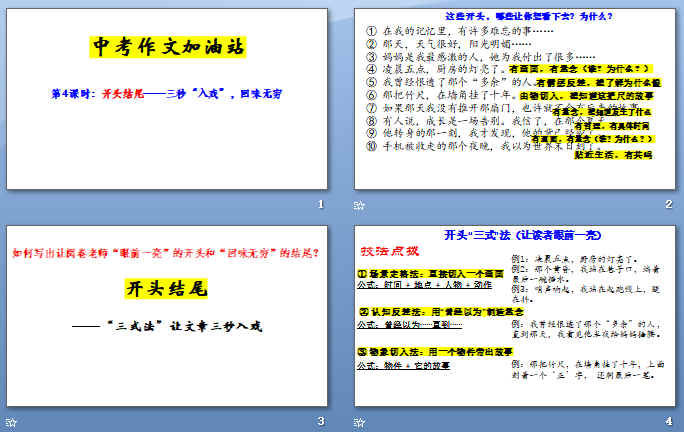The height and width of the screenshot is (432, 684).
Task: Click formula line 公式：时间 + 地点 + 人物 + 动作
Action: click(x=424, y=285)
